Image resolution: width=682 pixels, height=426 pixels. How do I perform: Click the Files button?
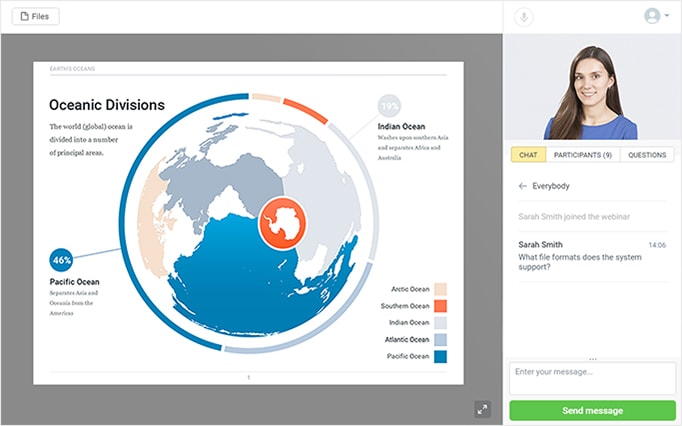tap(35, 16)
